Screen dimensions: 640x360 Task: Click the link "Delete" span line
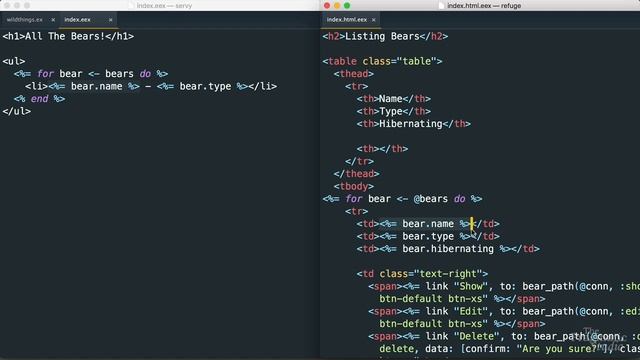click(504, 336)
